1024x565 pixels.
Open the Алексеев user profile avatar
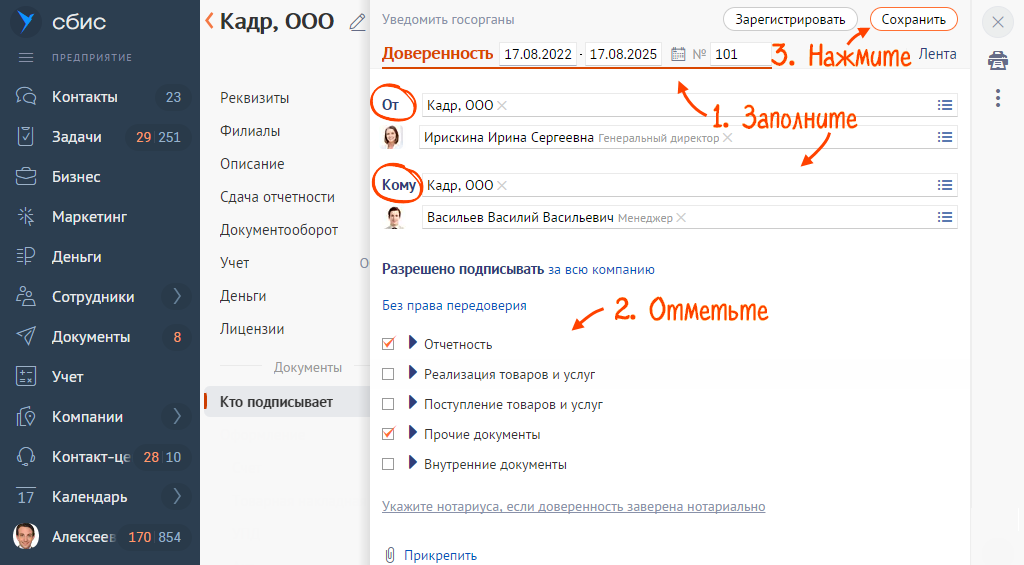(26, 536)
